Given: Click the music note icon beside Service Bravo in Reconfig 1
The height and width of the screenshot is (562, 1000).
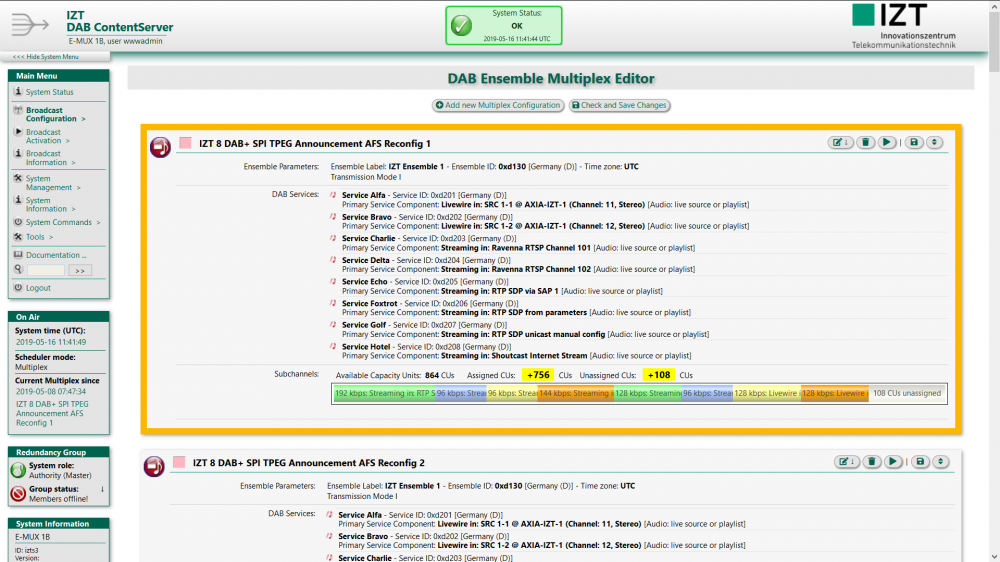Looking at the screenshot, I should tap(333, 217).
